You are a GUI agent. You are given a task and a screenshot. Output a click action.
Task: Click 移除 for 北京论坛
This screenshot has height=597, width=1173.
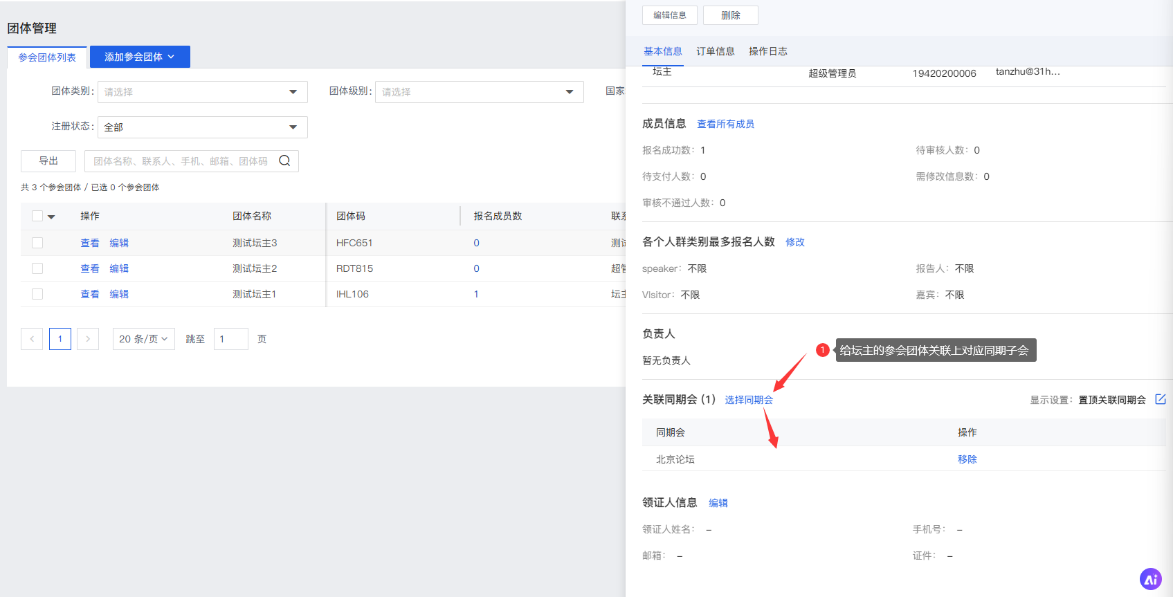pyautogui.click(x=967, y=459)
